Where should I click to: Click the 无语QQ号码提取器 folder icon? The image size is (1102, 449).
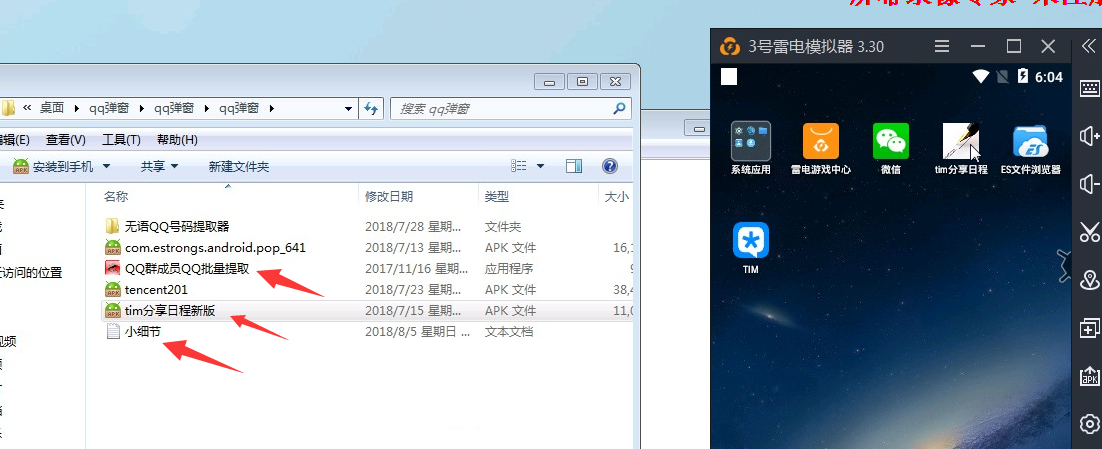(x=112, y=226)
